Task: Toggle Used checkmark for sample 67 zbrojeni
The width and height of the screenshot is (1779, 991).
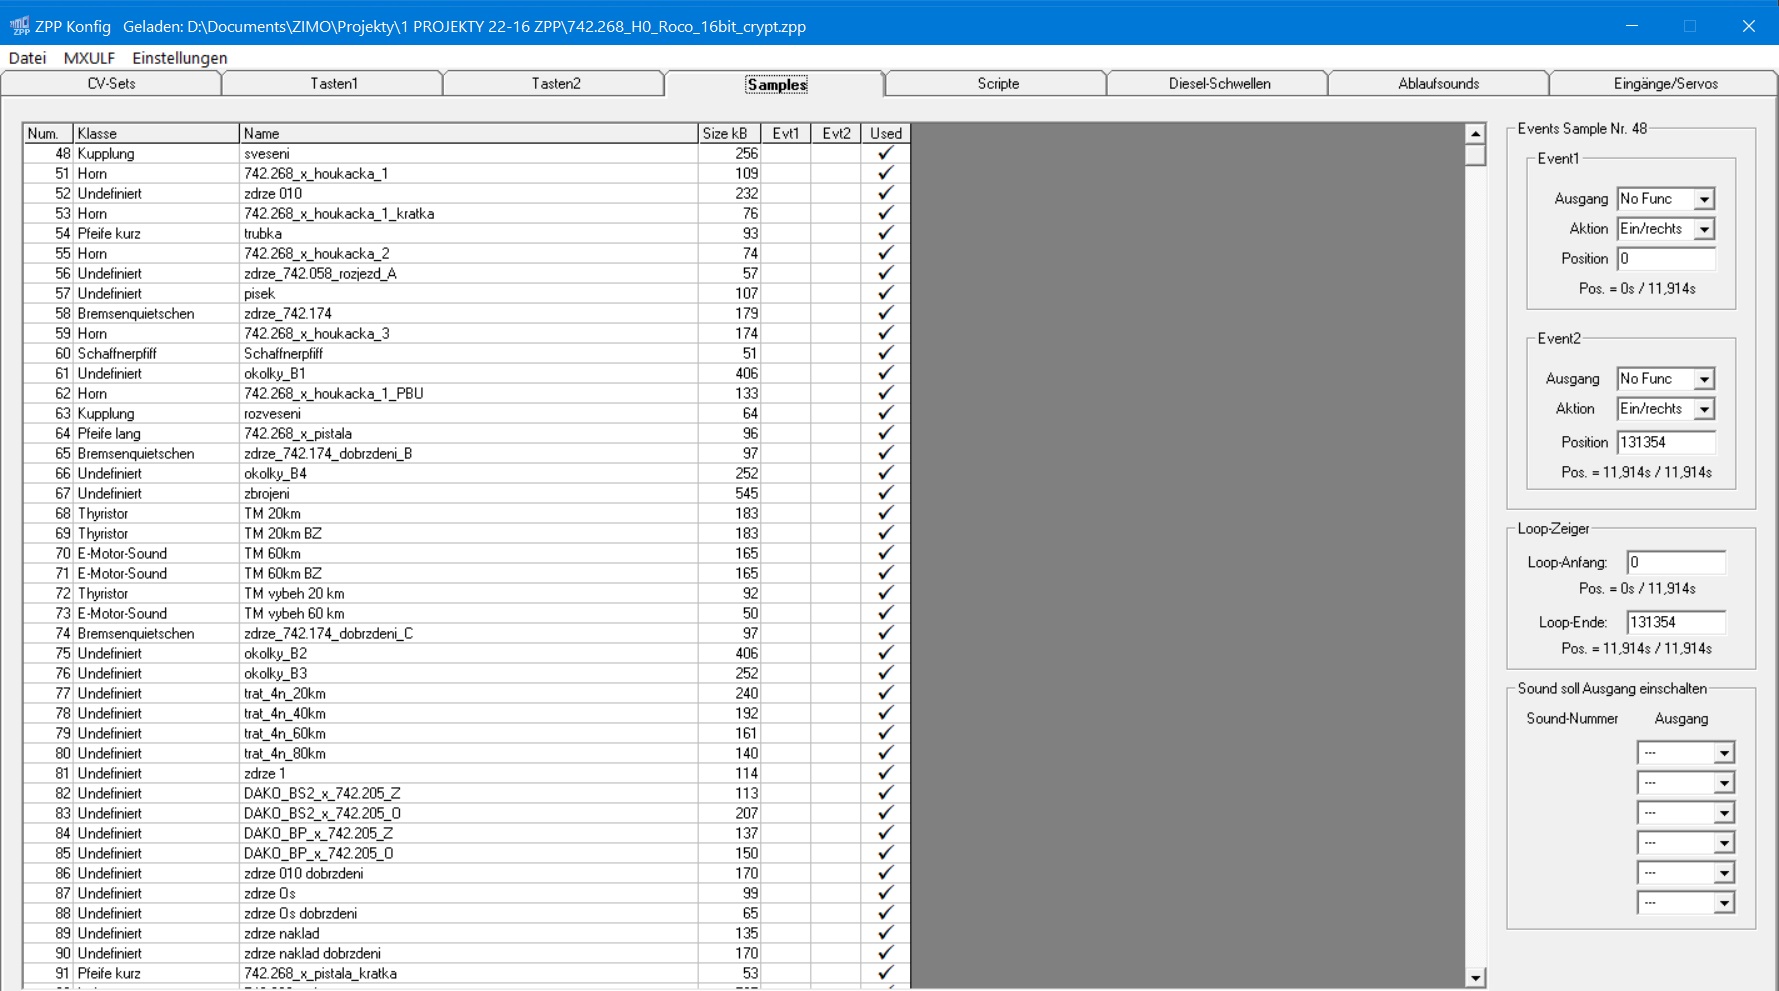Action: (x=885, y=493)
